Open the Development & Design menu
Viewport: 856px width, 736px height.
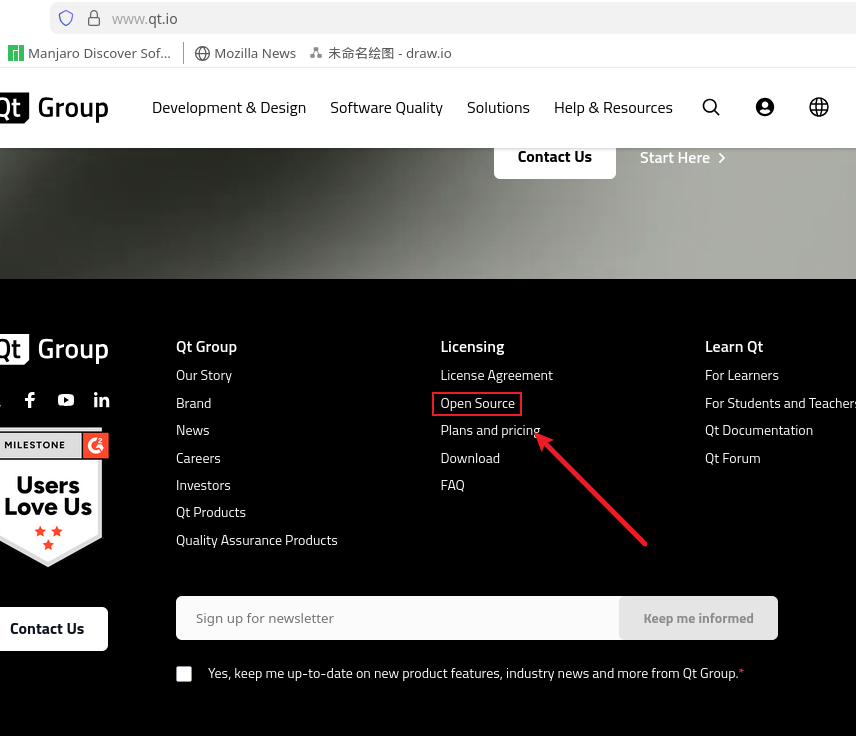pyautogui.click(x=229, y=108)
